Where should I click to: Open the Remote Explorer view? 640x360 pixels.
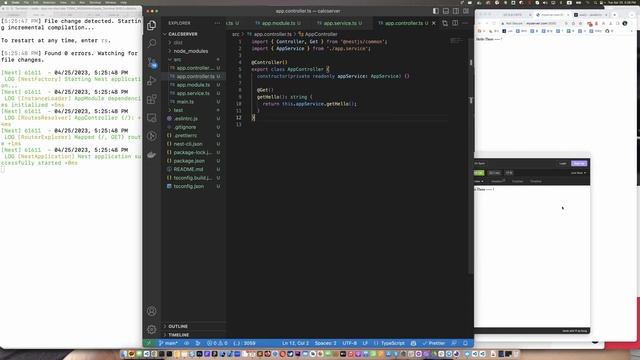(x=151, y=118)
